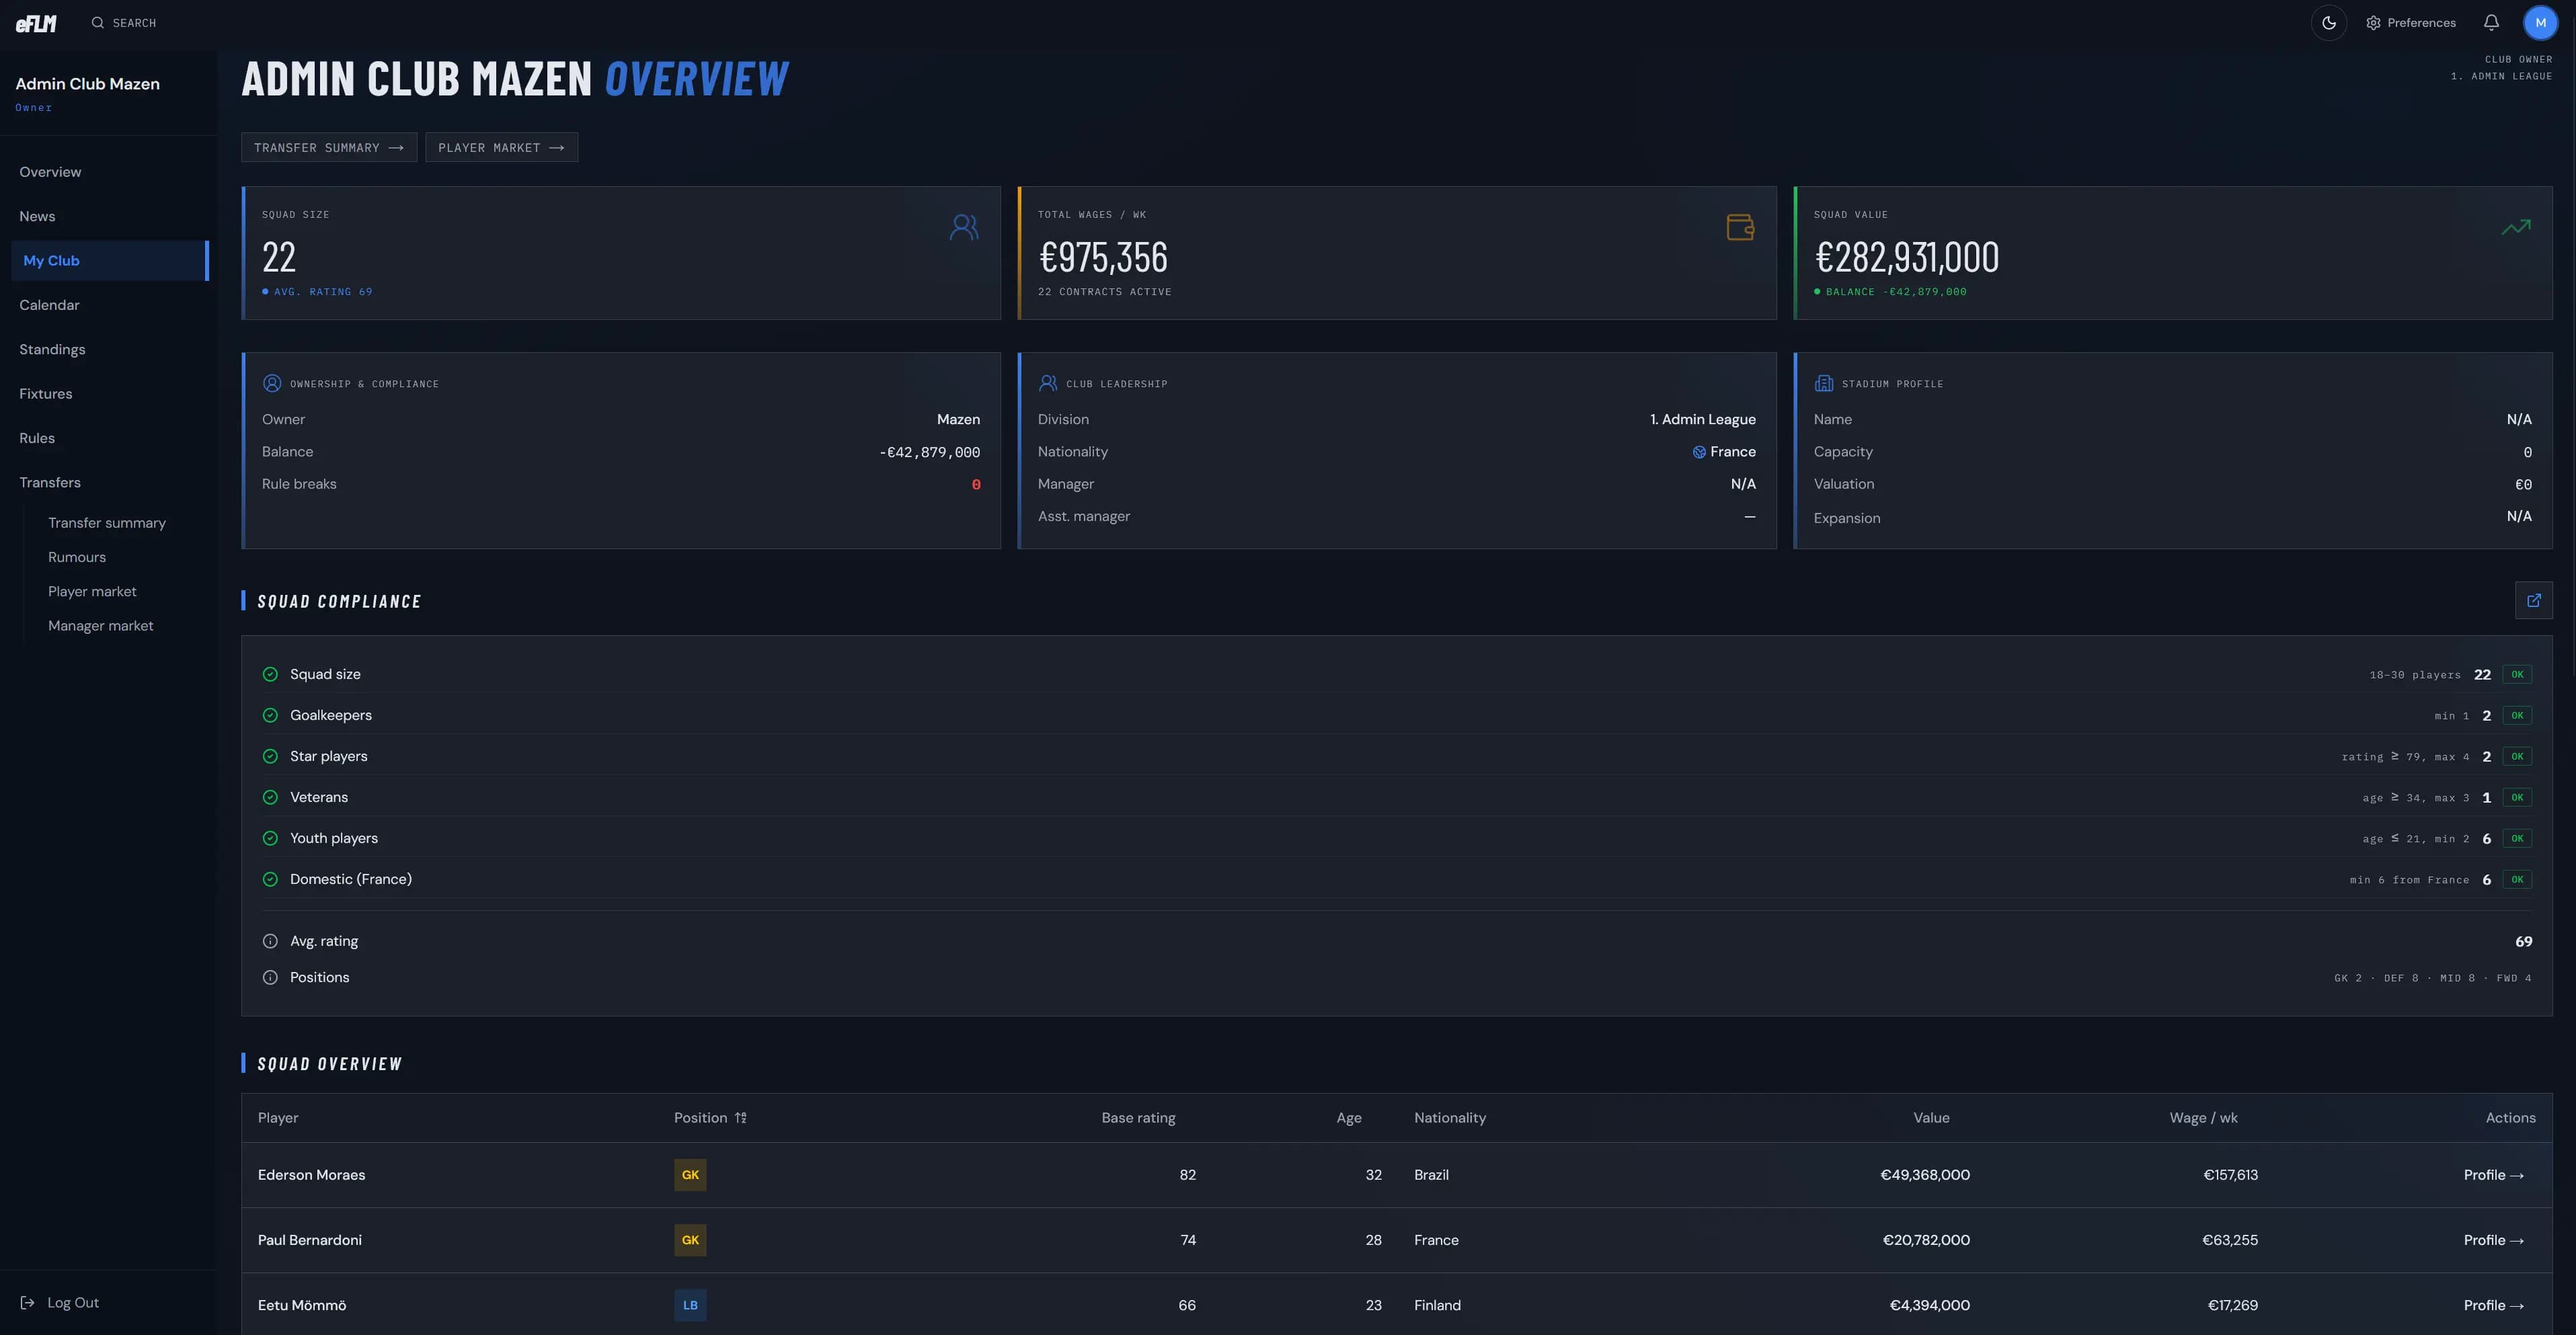Screen dimensions: 2576x1335
Task: Click the €282,931,000 squad value
Action: [x=1906, y=257]
